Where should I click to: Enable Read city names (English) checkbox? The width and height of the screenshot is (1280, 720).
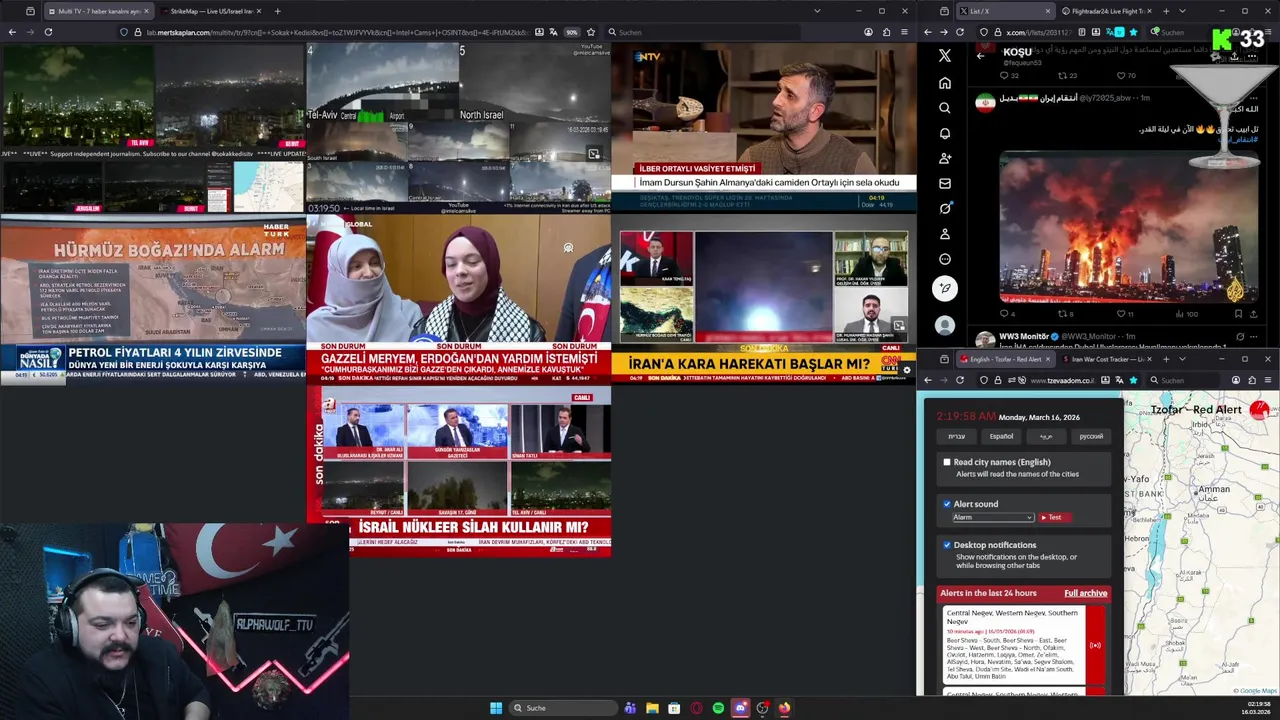point(947,462)
